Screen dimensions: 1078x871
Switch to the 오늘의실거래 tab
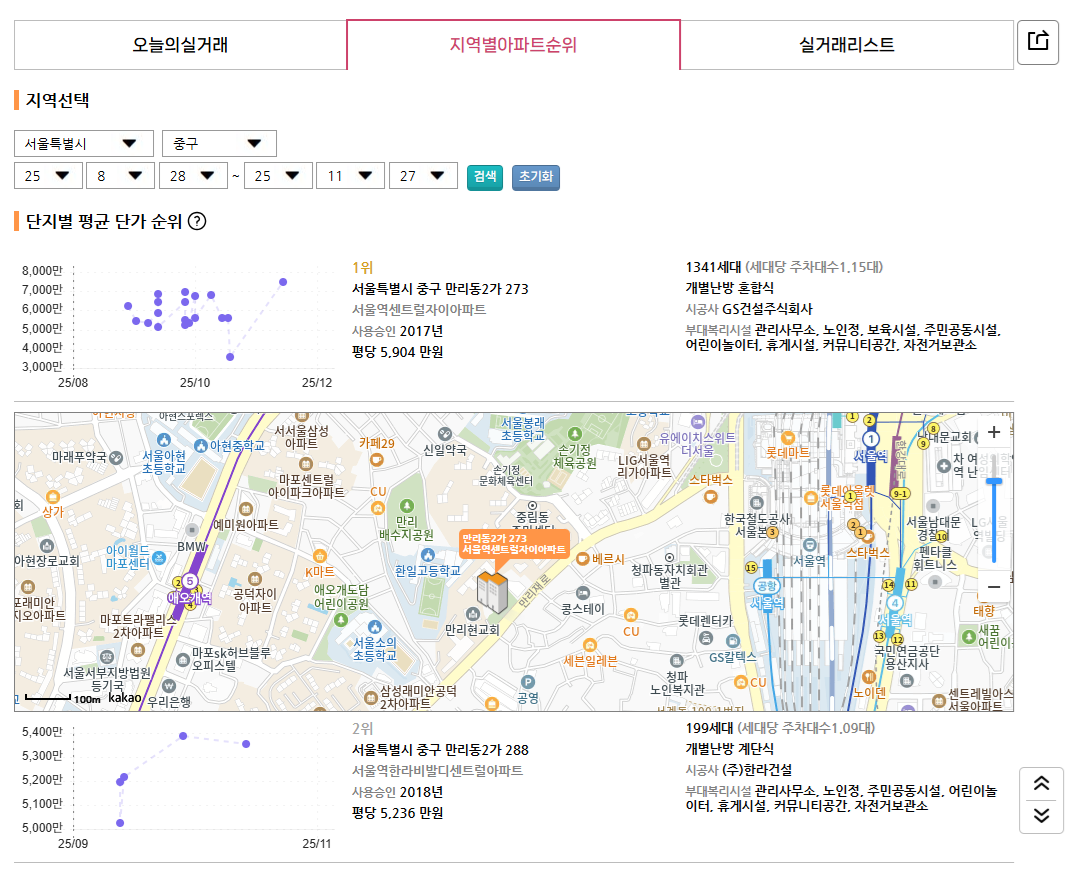point(180,45)
